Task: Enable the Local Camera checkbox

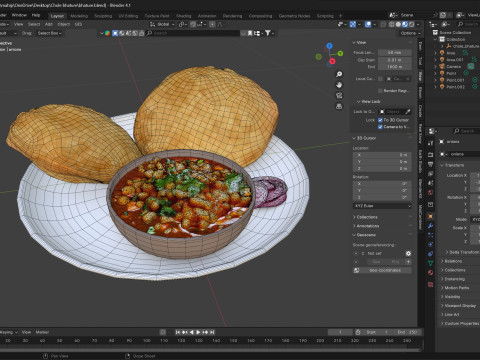Action: point(380,79)
